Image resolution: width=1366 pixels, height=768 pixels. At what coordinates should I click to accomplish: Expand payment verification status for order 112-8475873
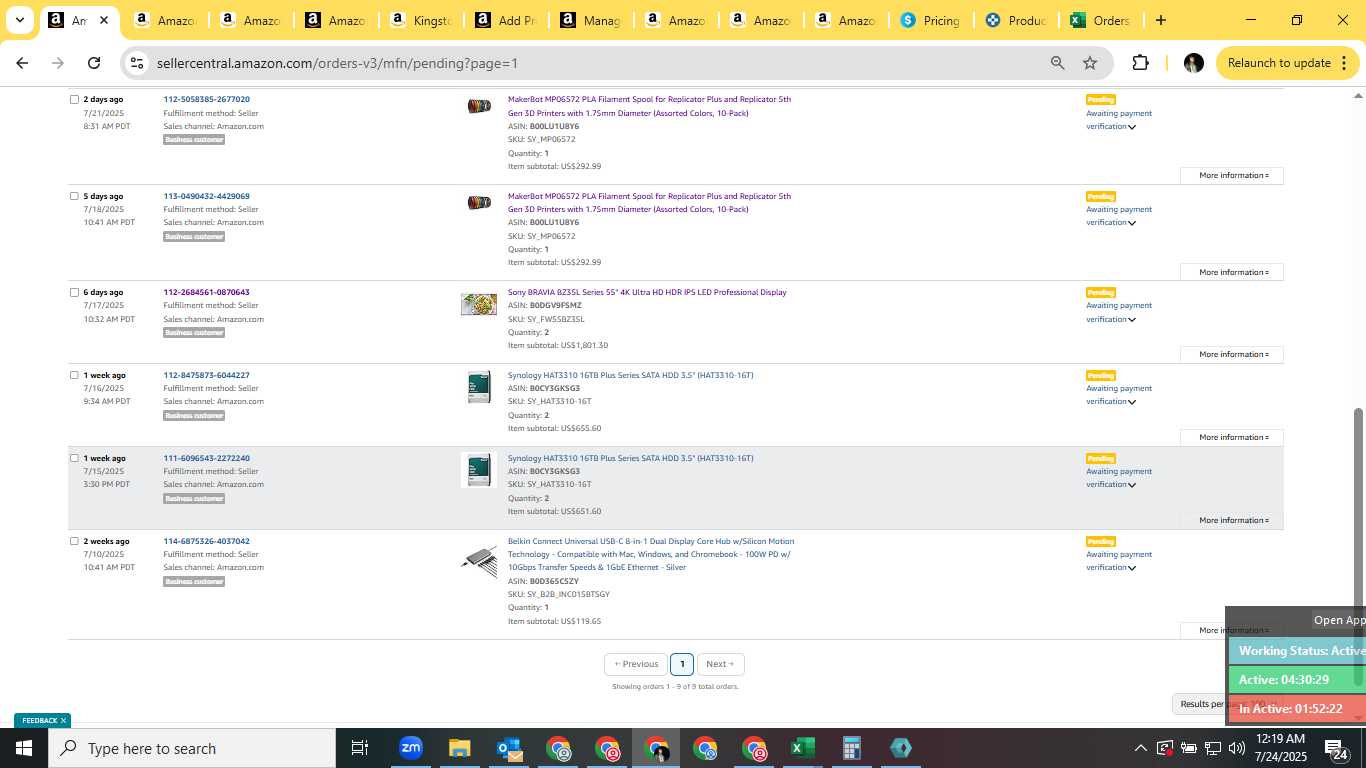pos(1132,402)
